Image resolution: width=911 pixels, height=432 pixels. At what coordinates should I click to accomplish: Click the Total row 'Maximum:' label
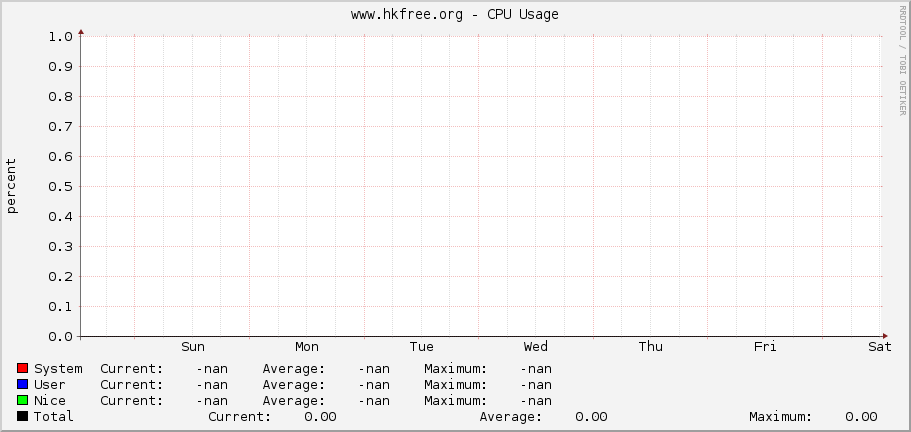(781, 416)
